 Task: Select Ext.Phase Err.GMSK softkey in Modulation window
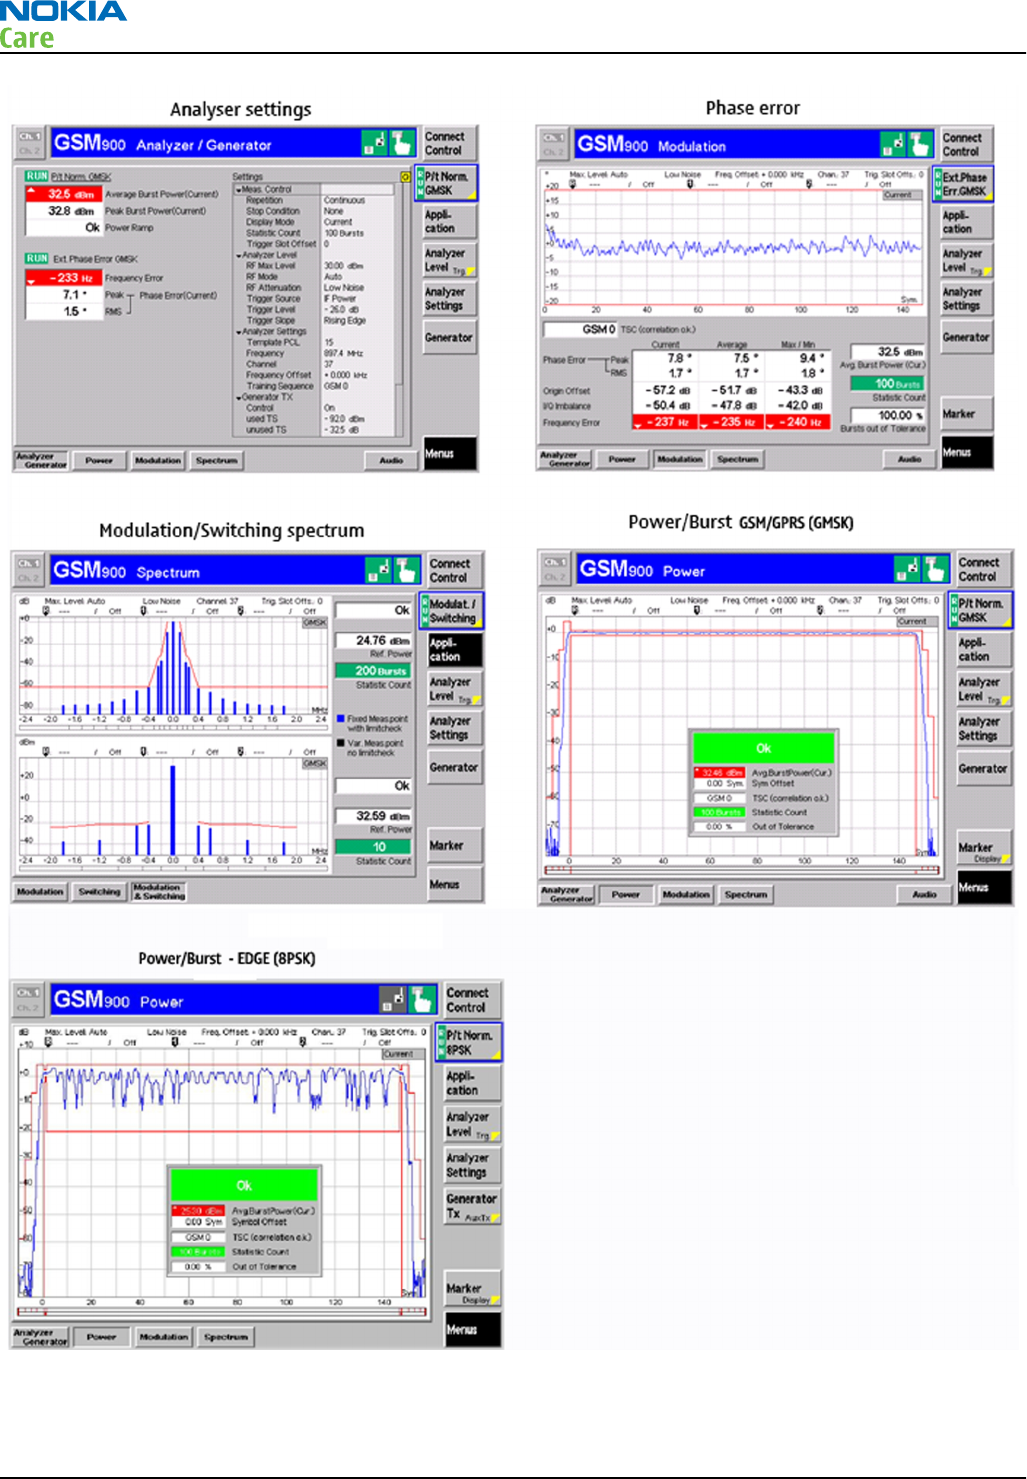[x=965, y=184]
